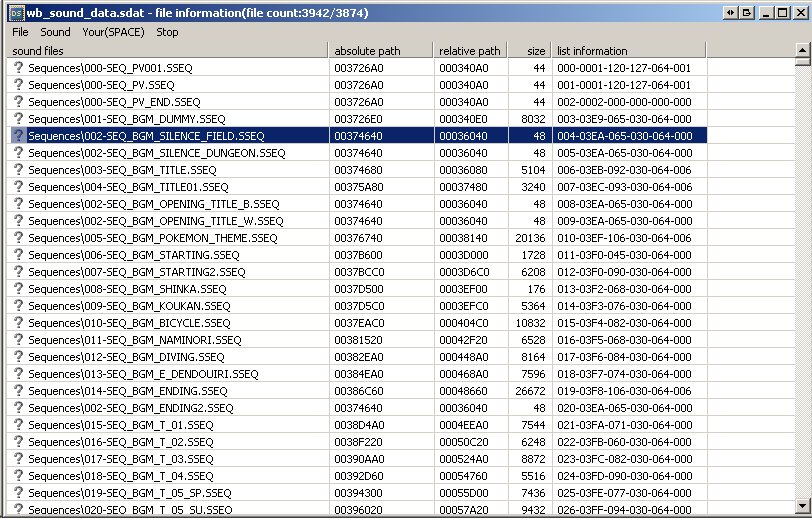Click the icon of 014-SEQ_BGM_ENDING.SSEQ row
The image size is (812, 518).
[x=17, y=391]
